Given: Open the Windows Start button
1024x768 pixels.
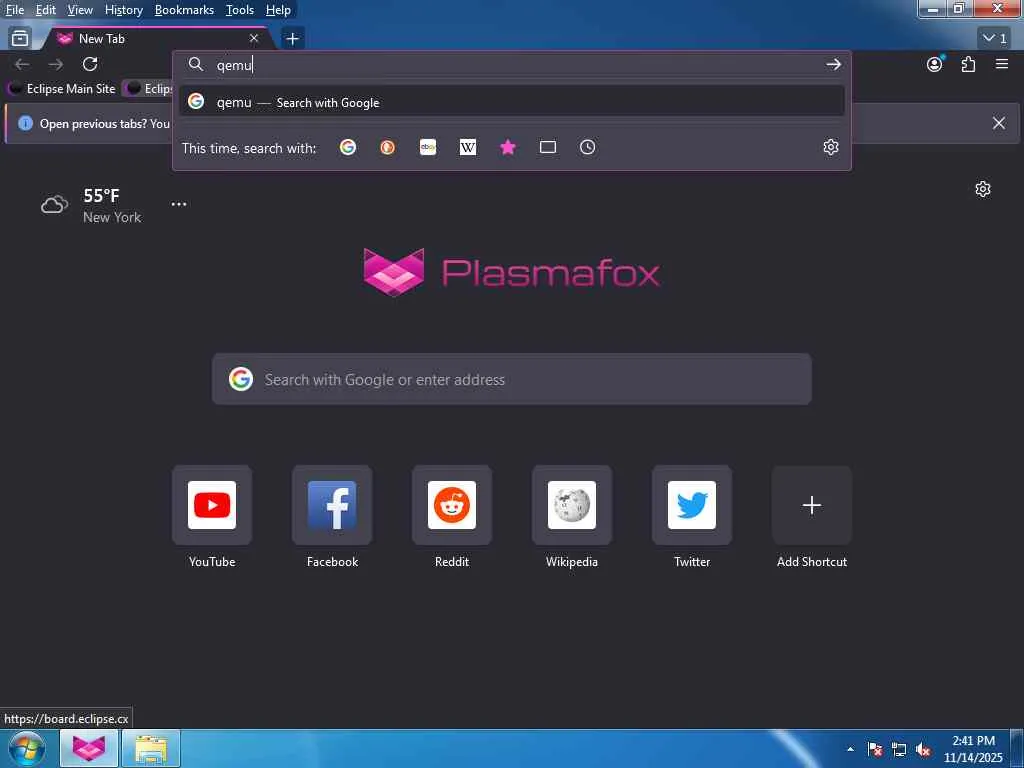Looking at the screenshot, I should (x=27, y=749).
